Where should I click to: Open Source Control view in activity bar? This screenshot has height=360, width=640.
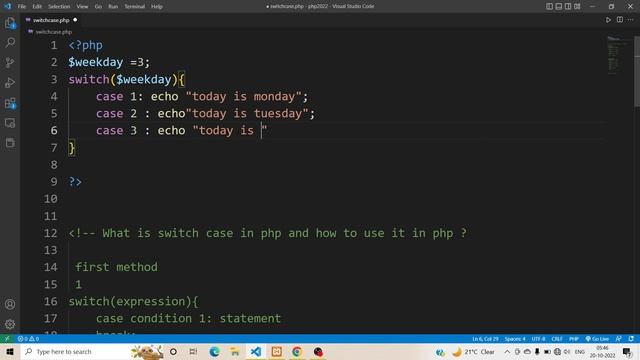(x=10, y=62)
